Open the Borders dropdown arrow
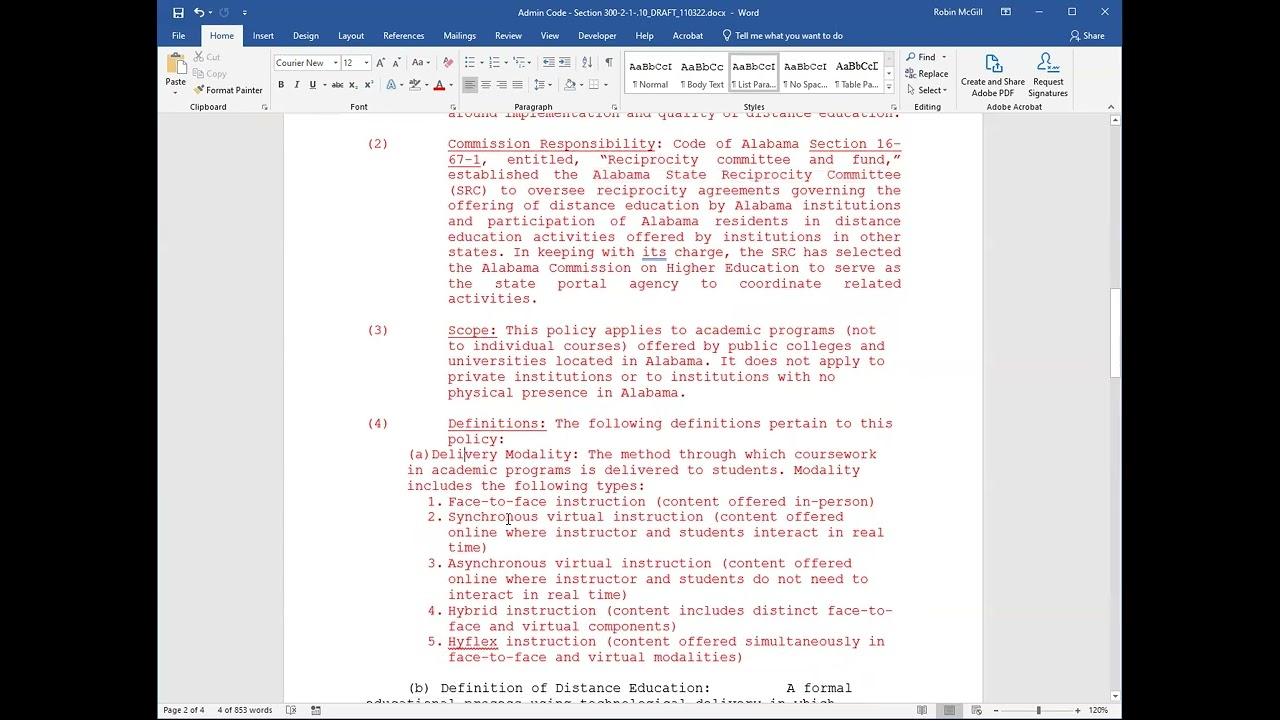Screen dimensions: 1280x720 point(605,85)
